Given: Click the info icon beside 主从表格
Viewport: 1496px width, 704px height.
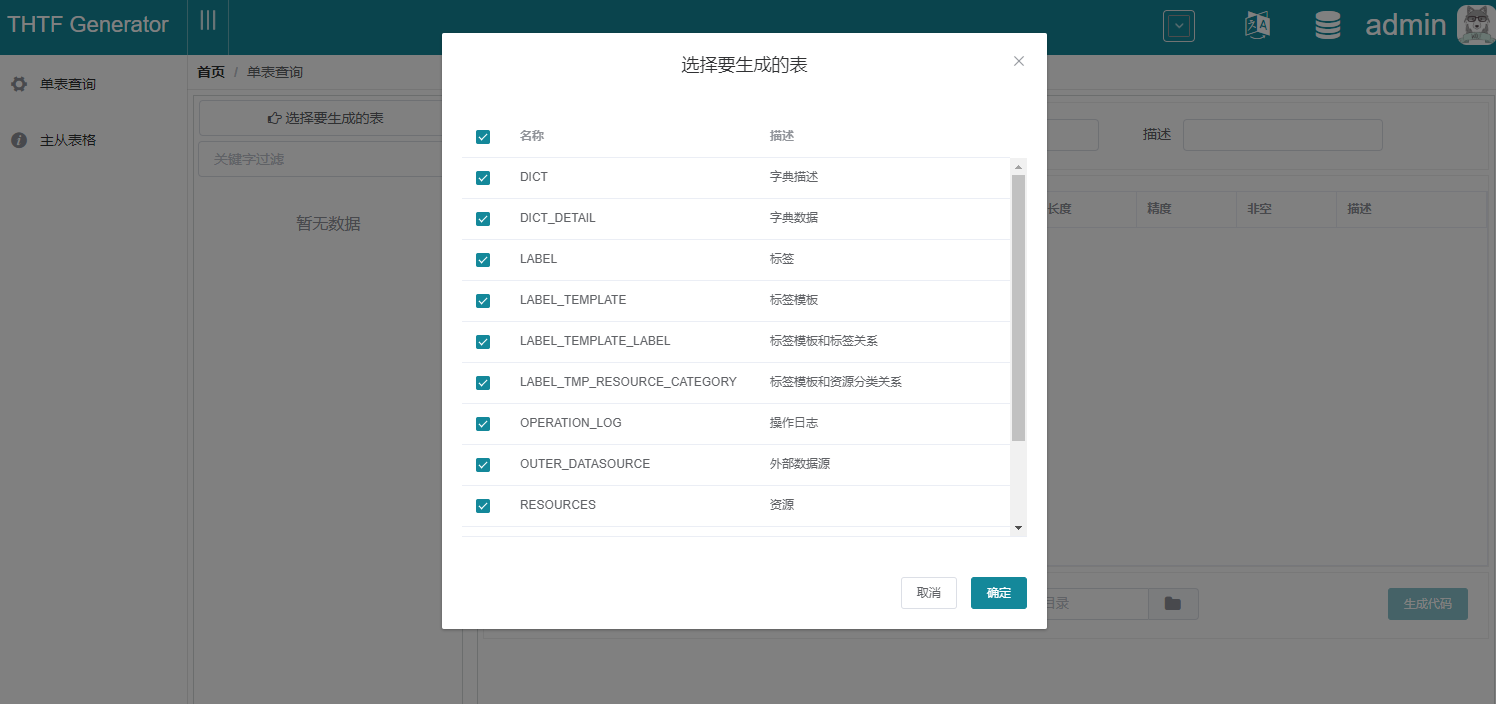Looking at the screenshot, I should tap(17, 140).
